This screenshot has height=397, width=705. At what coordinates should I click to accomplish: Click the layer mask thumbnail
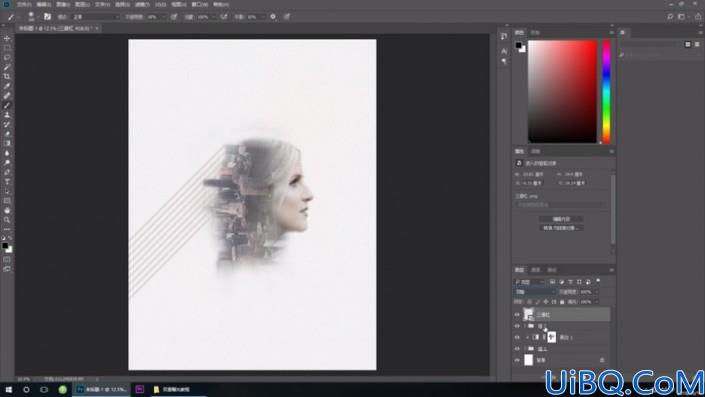pyautogui.click(x=552, y=337)
